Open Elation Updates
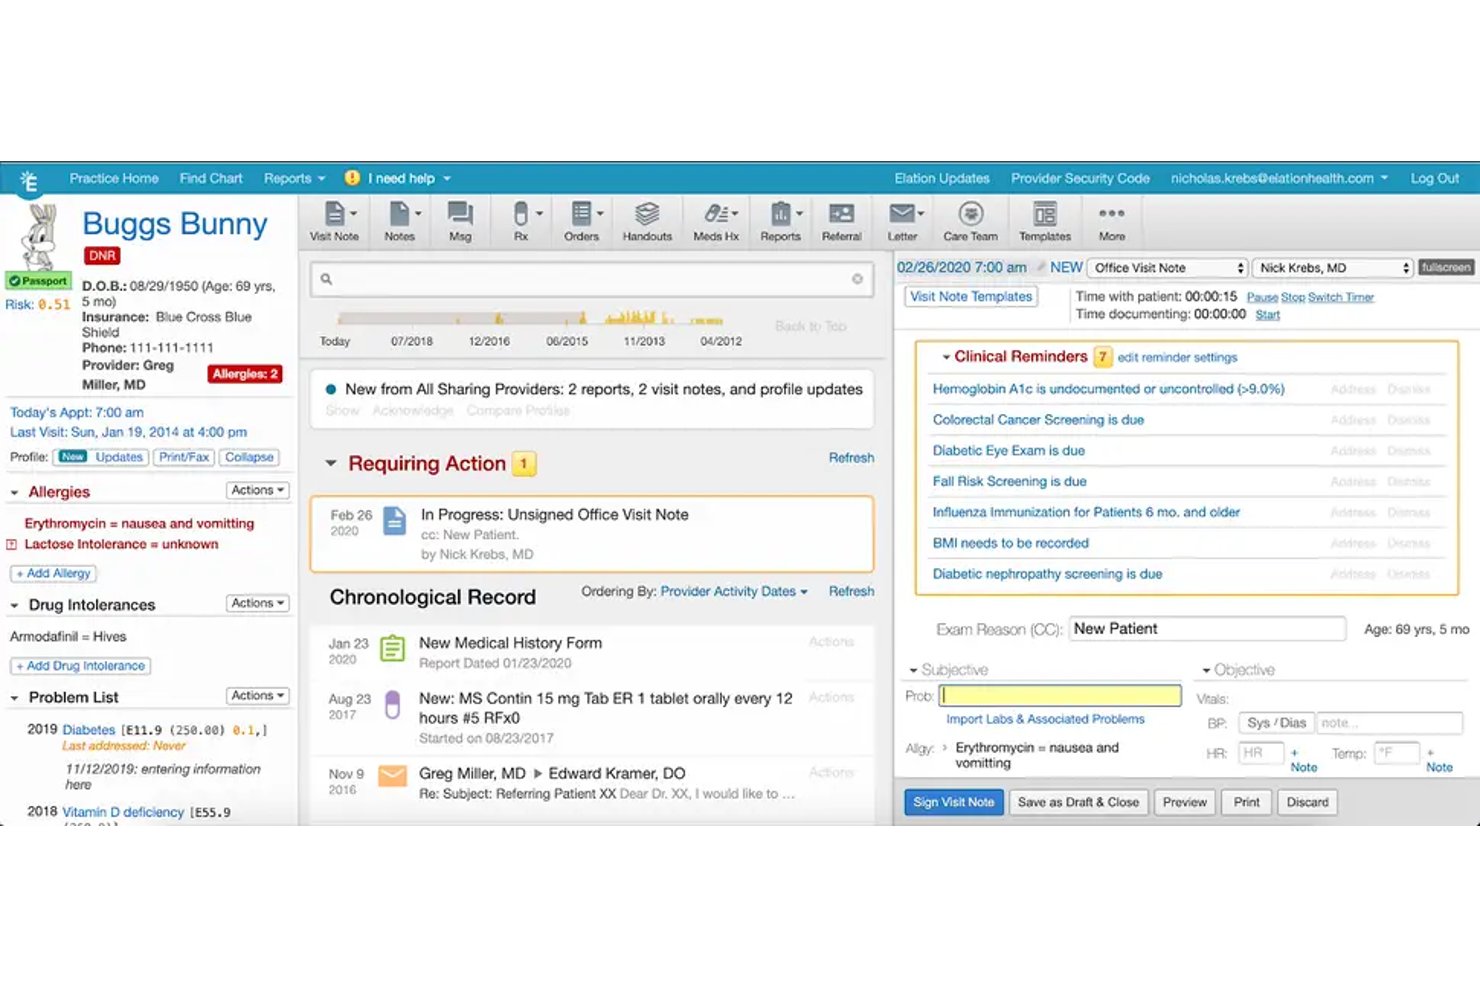The image size is (1480, 987). pyautogui.click(x=942, y=178)
